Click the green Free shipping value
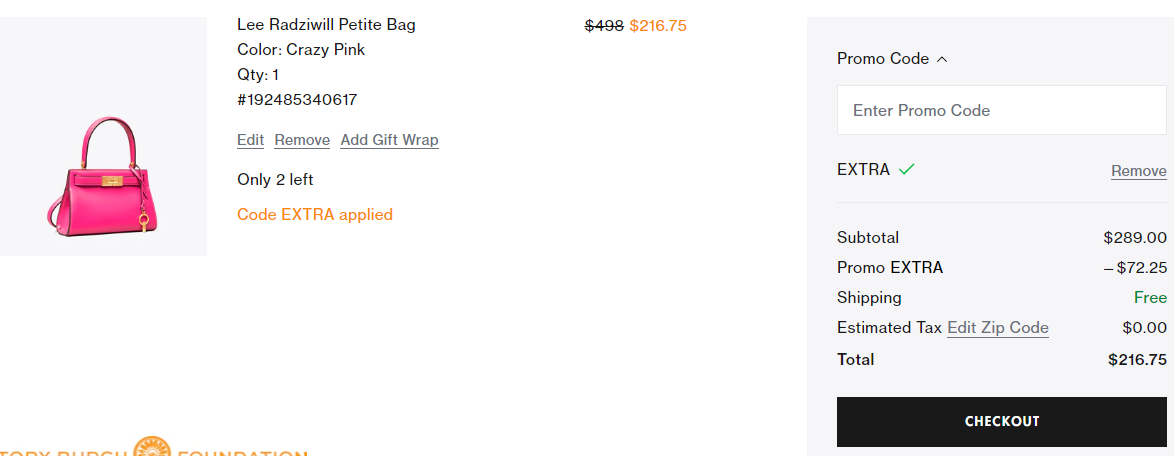 pos(1150,298)
